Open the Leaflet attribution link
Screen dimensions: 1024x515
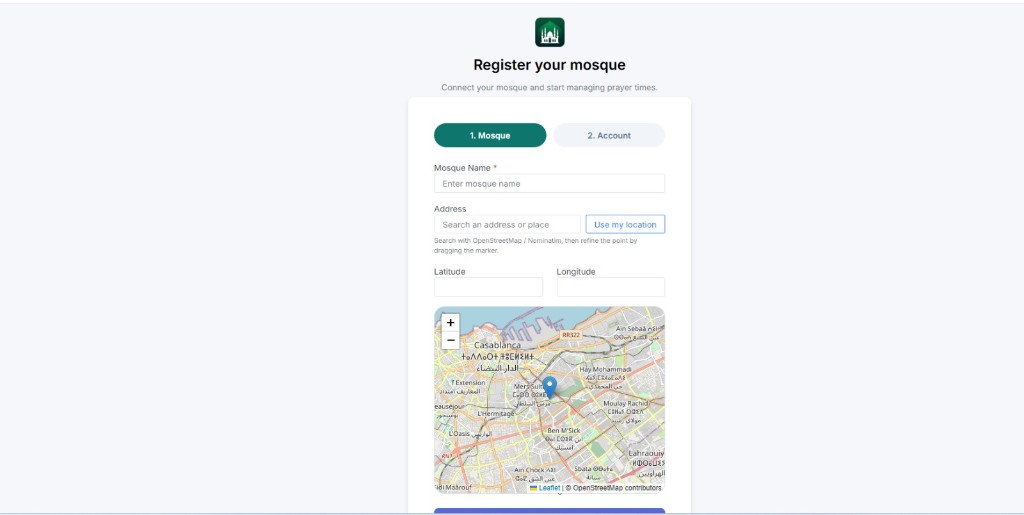click(549, 488)
